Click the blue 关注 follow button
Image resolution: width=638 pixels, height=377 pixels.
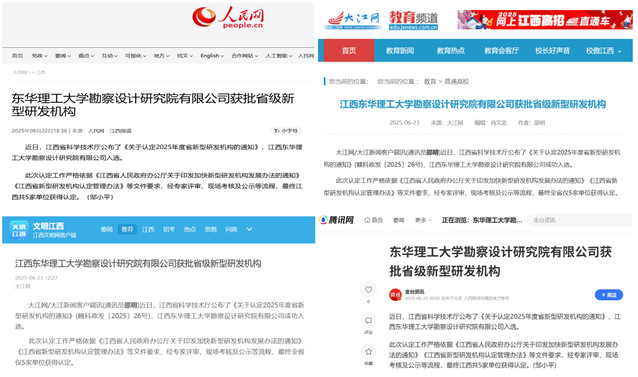[x=609, y=295]
